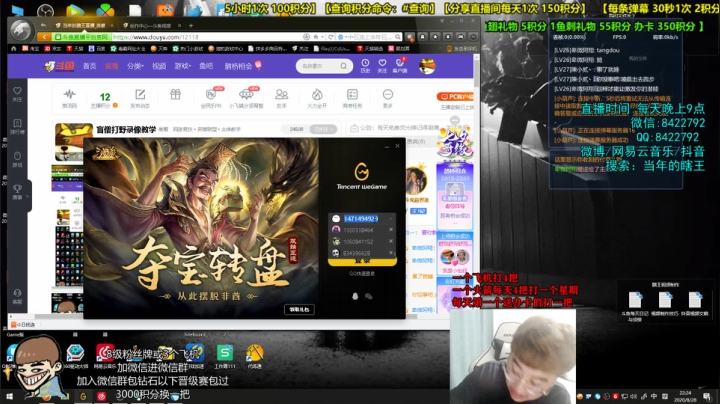Click 视频 in the Douyu navigation
Image resolution: width=720 pixels, height=404 pixels.
coord(159,66)
